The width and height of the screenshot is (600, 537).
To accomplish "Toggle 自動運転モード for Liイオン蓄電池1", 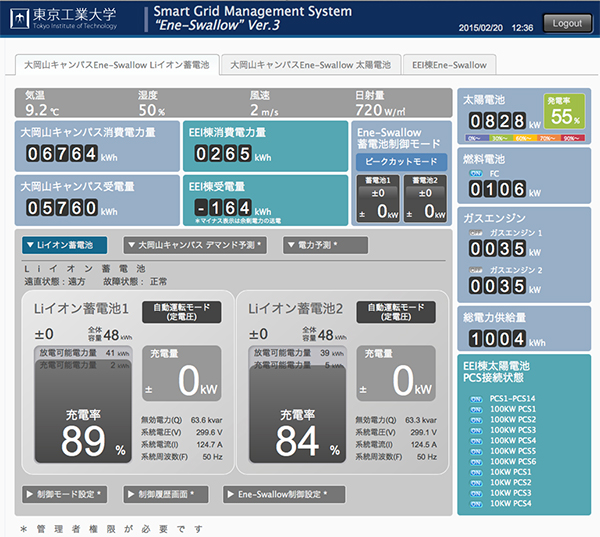I will [x=180, y=312].
